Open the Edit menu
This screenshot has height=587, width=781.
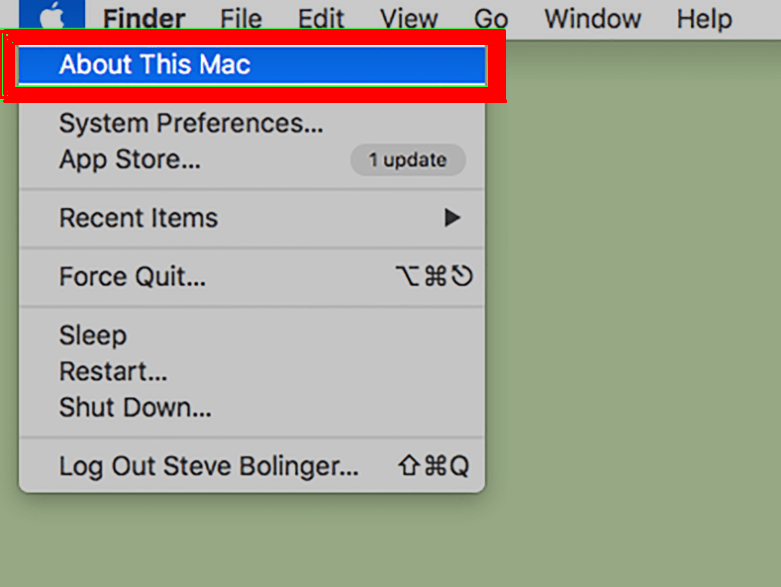(x=321, y=19)
